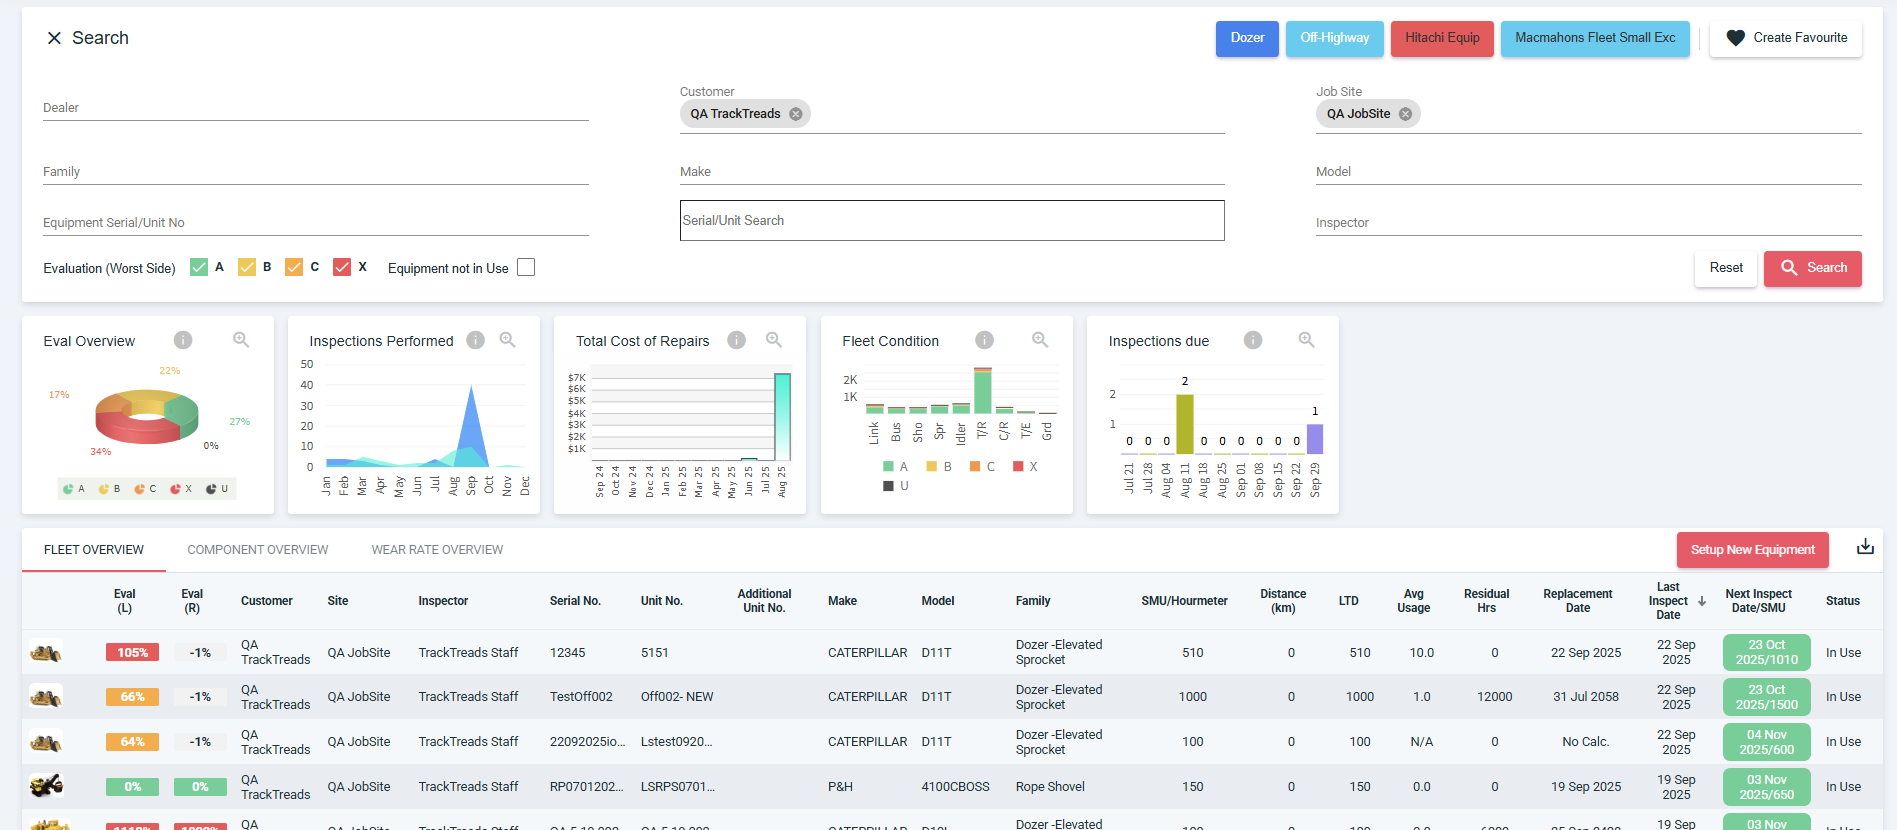The height and width of the screenshot is (830, 1897).
Task: Close the Search panel with X icon
Action: tap(54, 38)
